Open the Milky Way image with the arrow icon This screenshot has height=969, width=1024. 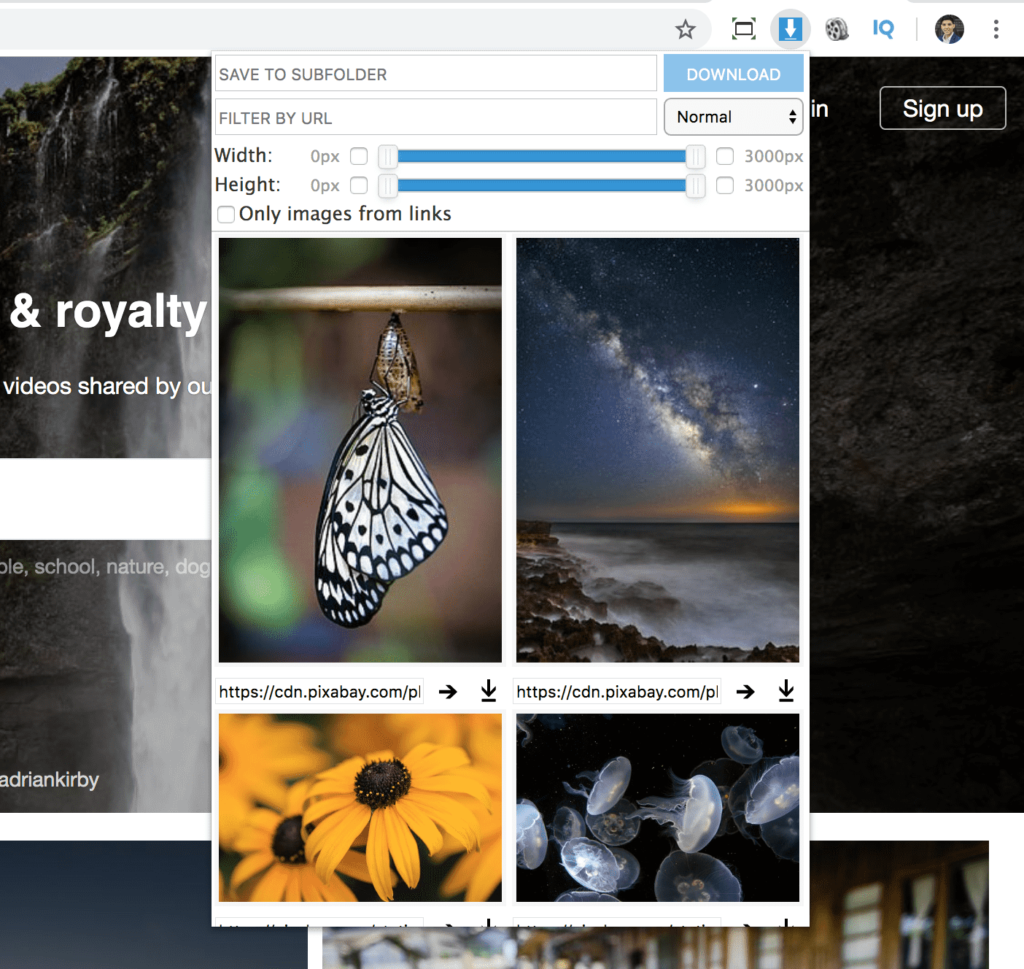click(x=745, y=691)
